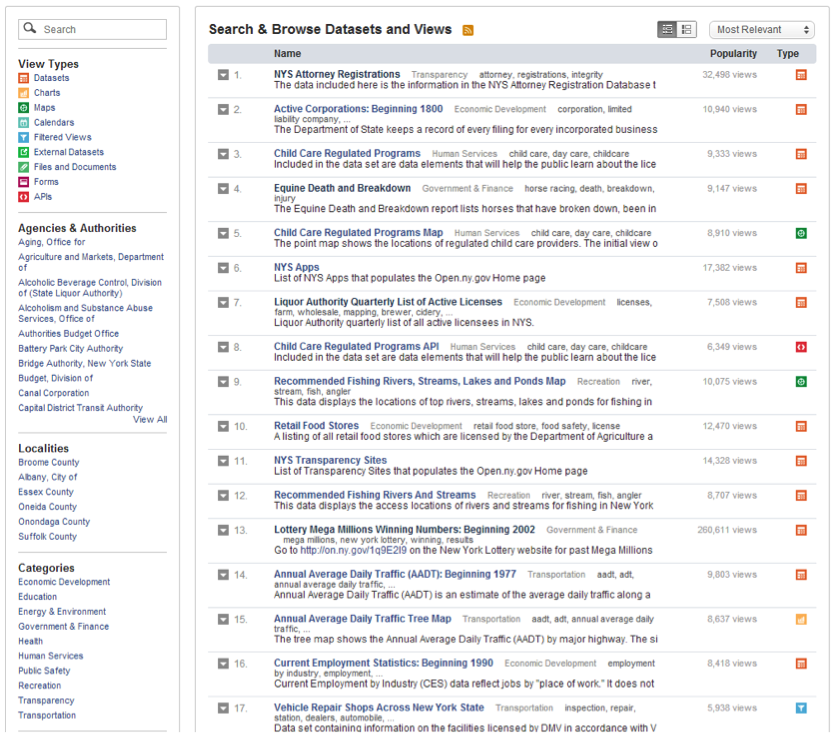Expand row 16 Current Employment Statistics arrow
Screen dimensions: 839x733
tap(223, 664)
